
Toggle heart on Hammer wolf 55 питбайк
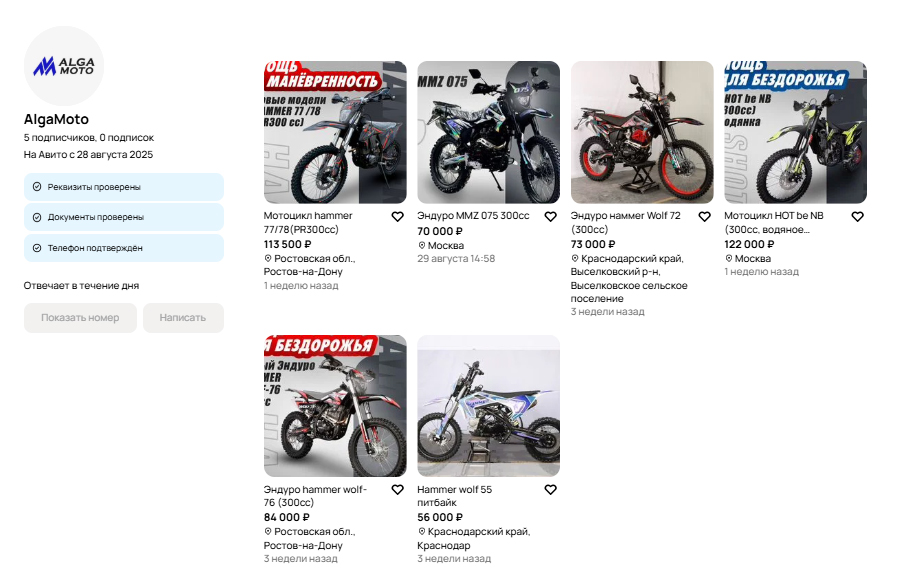click(550, 490)
